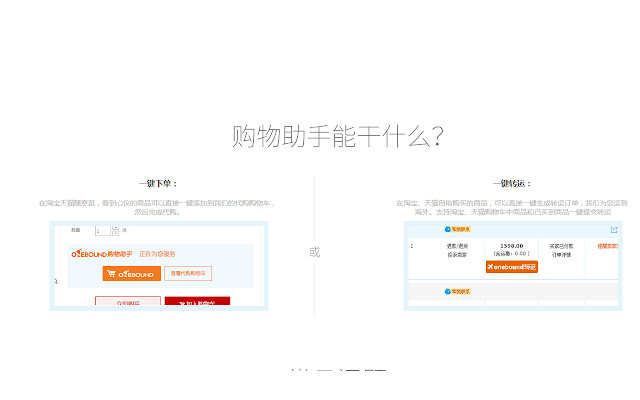This screenshot has width=640, height=400.
Task: Click the quantity stepper arrows beside the input
Action: pyautogui.click(x=115, y=231)
